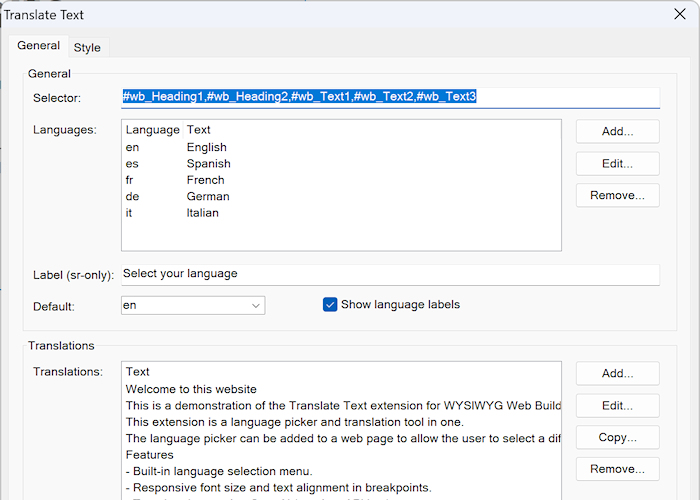This screenshot has height=500, width=700.
Task: Click Add button beside Languages list
Action: (617, 131)
